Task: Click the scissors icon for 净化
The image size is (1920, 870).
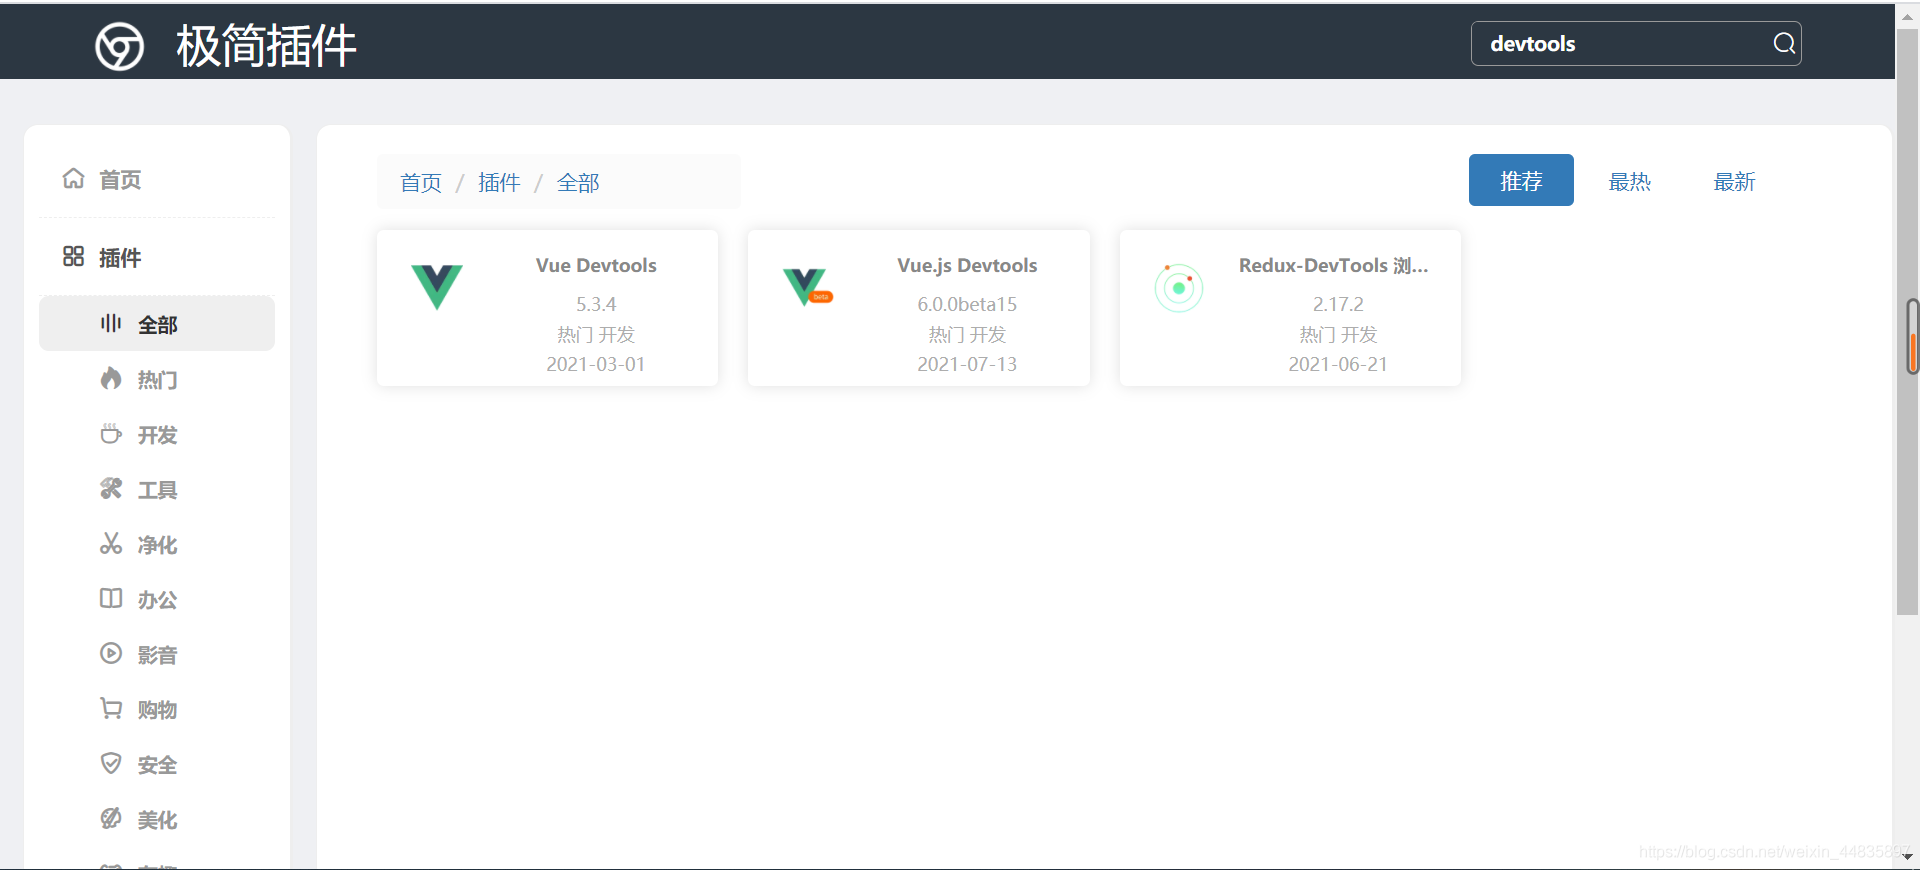Action: [111, 543]
